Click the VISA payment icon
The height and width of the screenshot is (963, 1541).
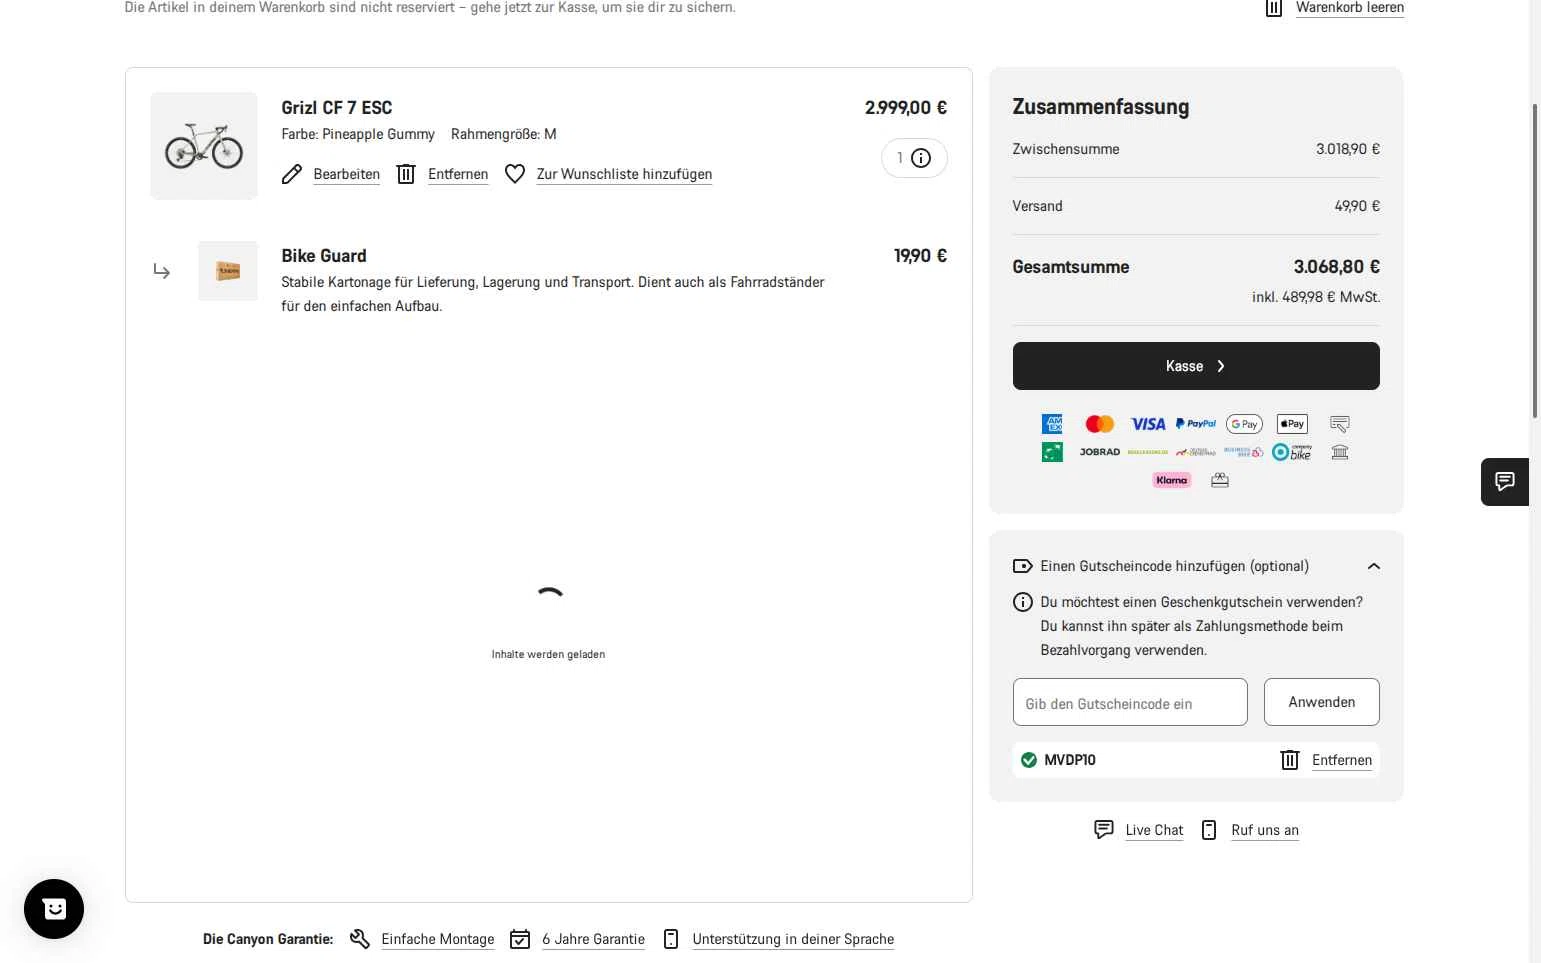[x=1148, y=424]
